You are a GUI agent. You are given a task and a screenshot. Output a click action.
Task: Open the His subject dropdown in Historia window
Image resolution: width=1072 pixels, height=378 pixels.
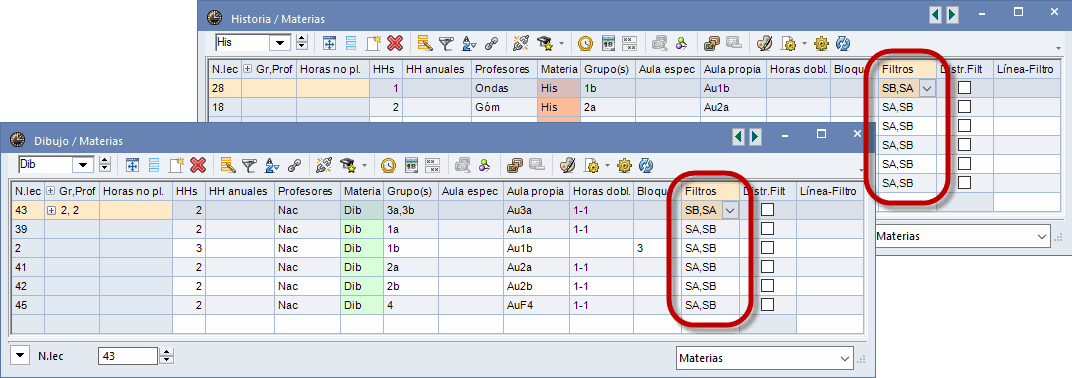tap(281, 42)
